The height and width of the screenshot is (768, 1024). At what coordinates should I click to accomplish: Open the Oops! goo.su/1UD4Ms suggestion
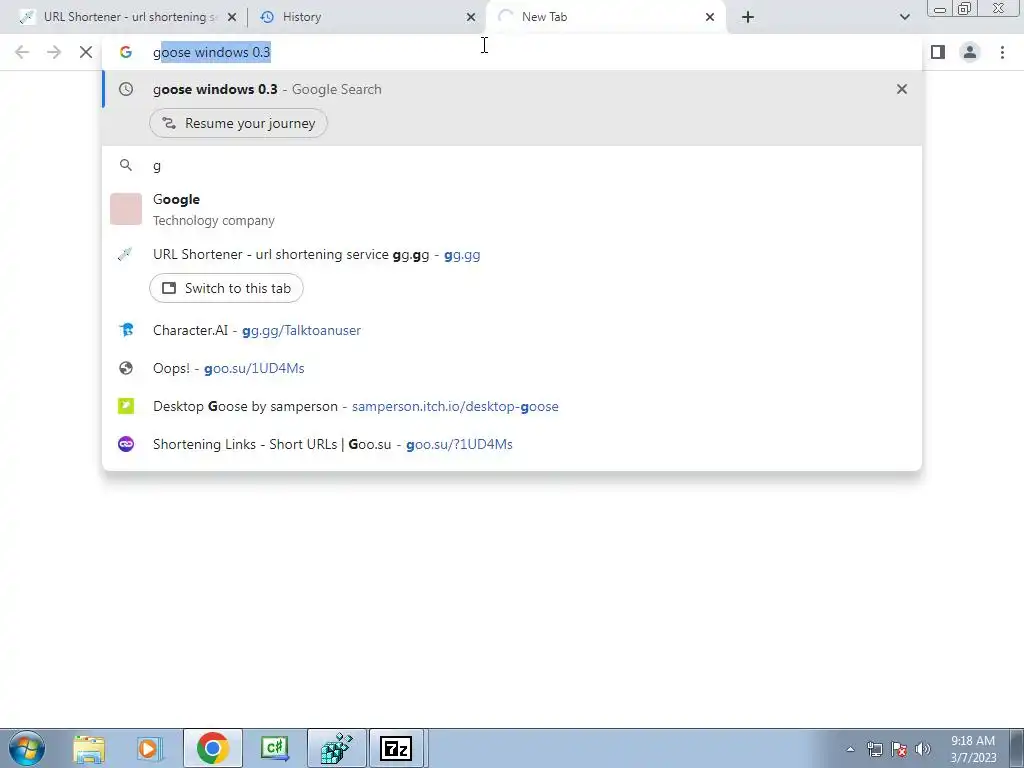[512, 368]
